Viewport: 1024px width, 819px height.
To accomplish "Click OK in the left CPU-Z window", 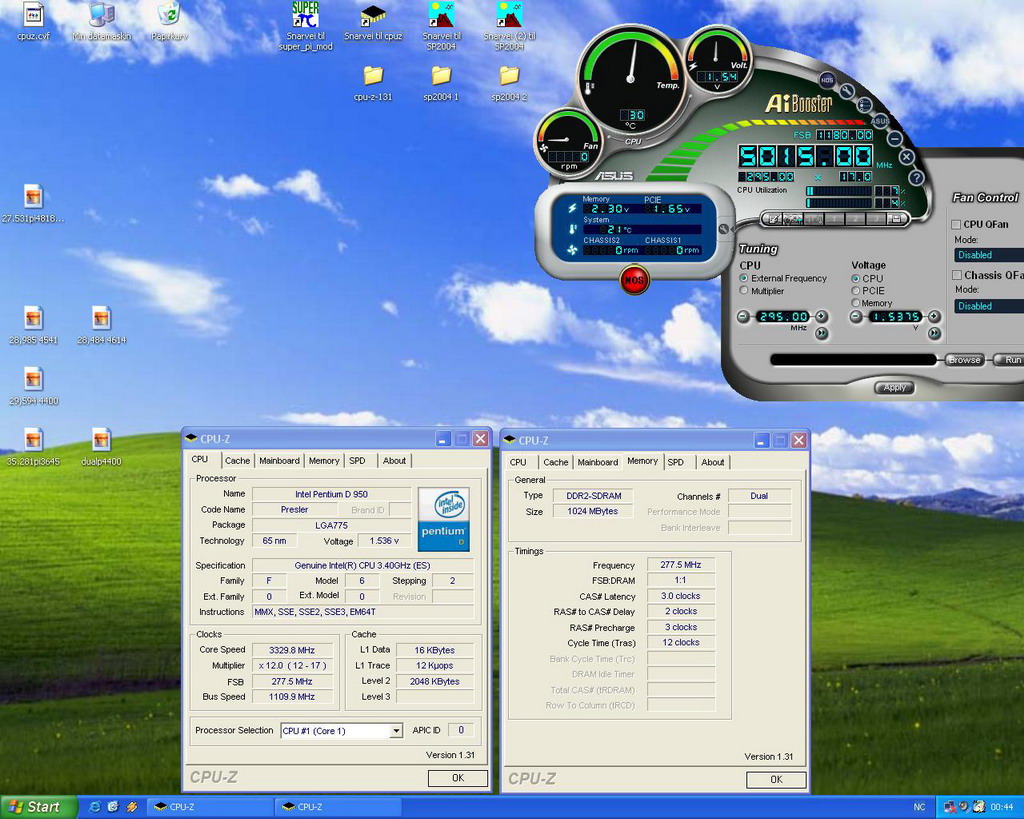I will pos(458,778).
